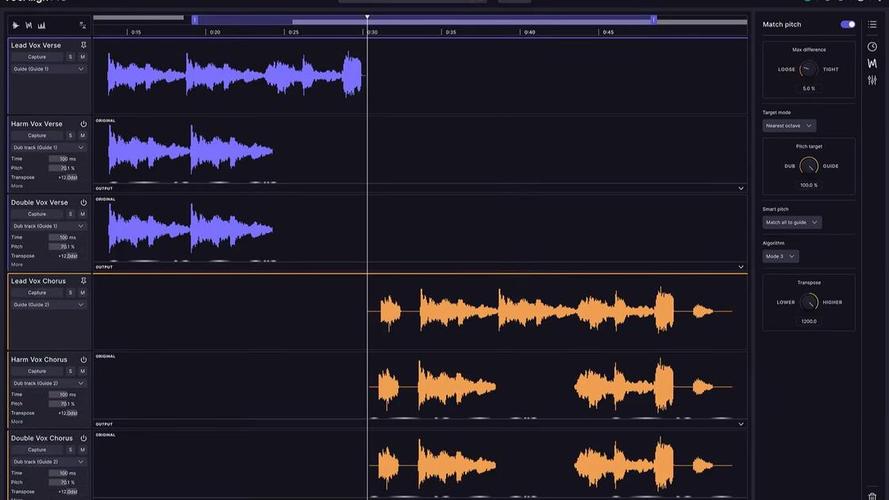Open Dub track dropdown on Double Vox Chorus
Image resolution: width=889 pixels, height=500 pixels.
(x=49, y=462)
